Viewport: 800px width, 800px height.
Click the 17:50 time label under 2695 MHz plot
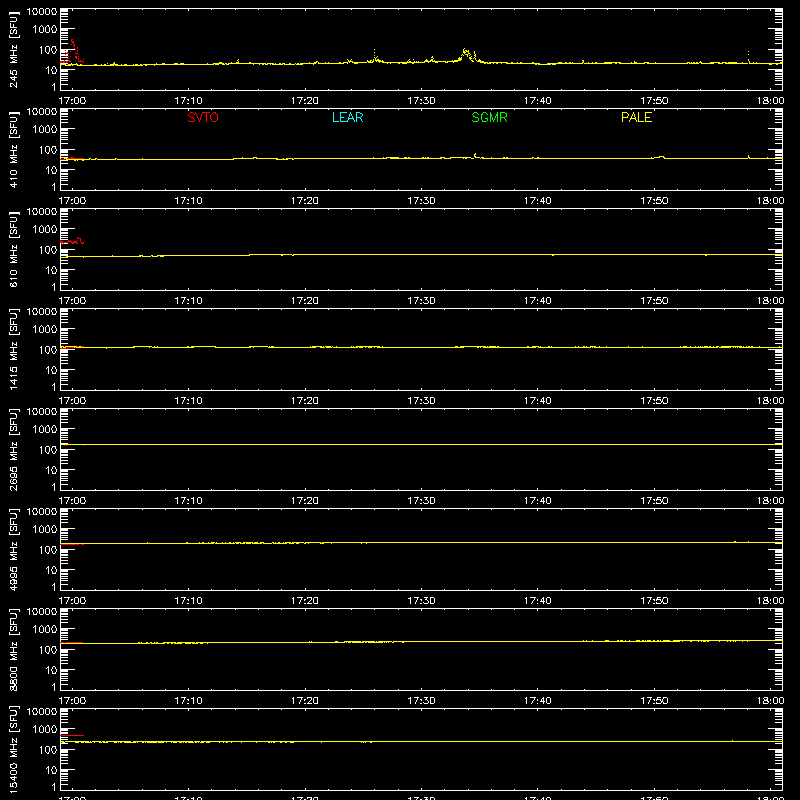(654, 501)
